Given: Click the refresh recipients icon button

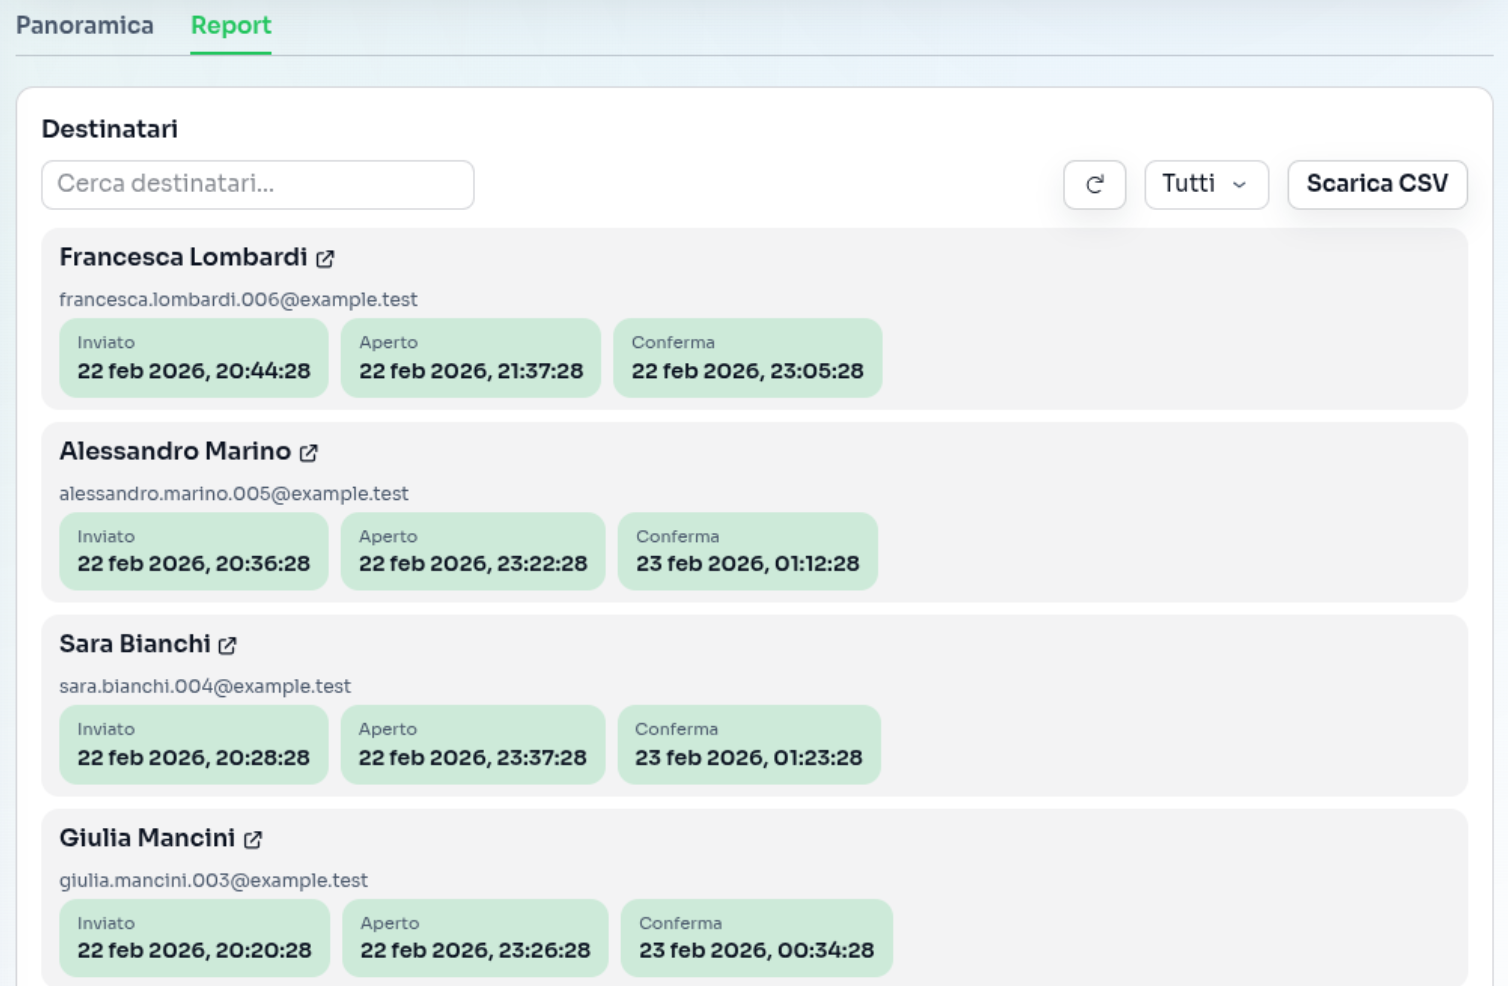Looking at the screenshot, I should (1094, 185).
